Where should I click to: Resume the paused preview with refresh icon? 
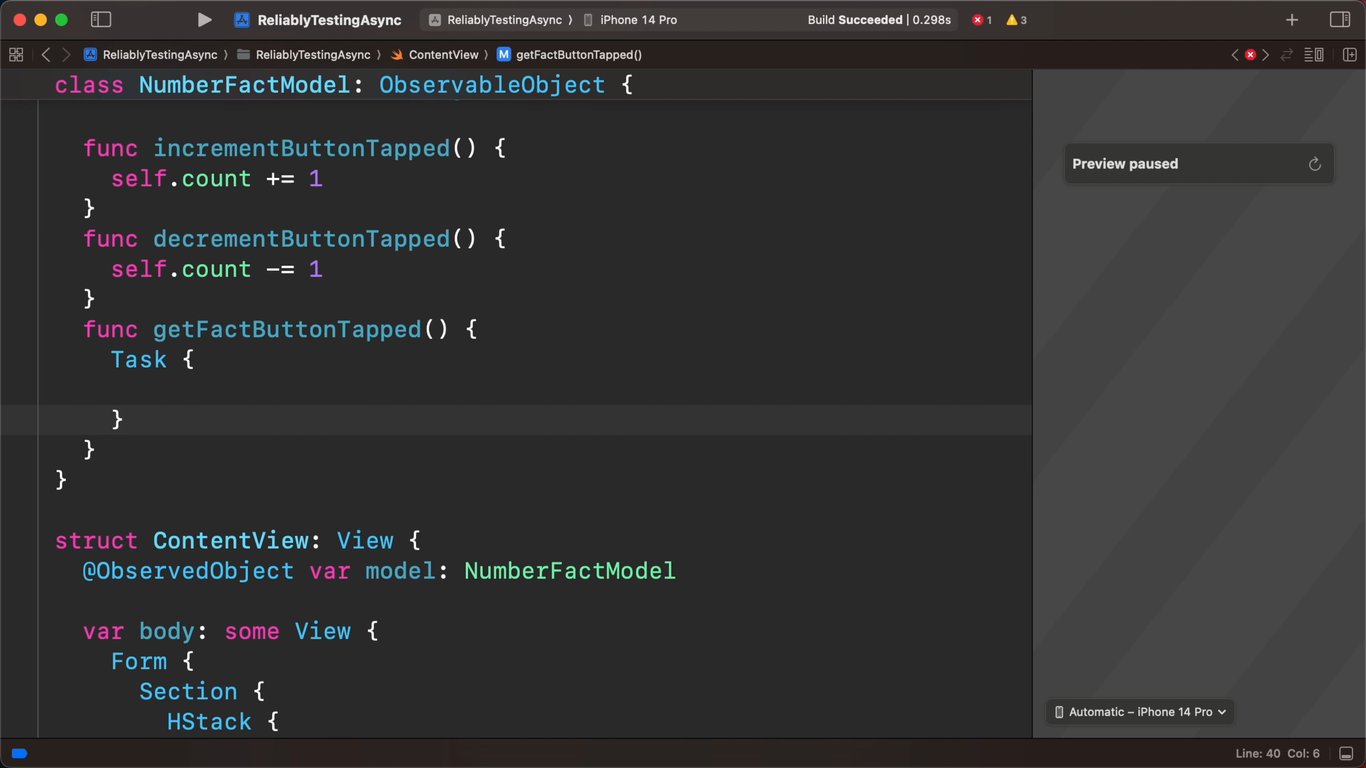click(x=1315, y=164)
